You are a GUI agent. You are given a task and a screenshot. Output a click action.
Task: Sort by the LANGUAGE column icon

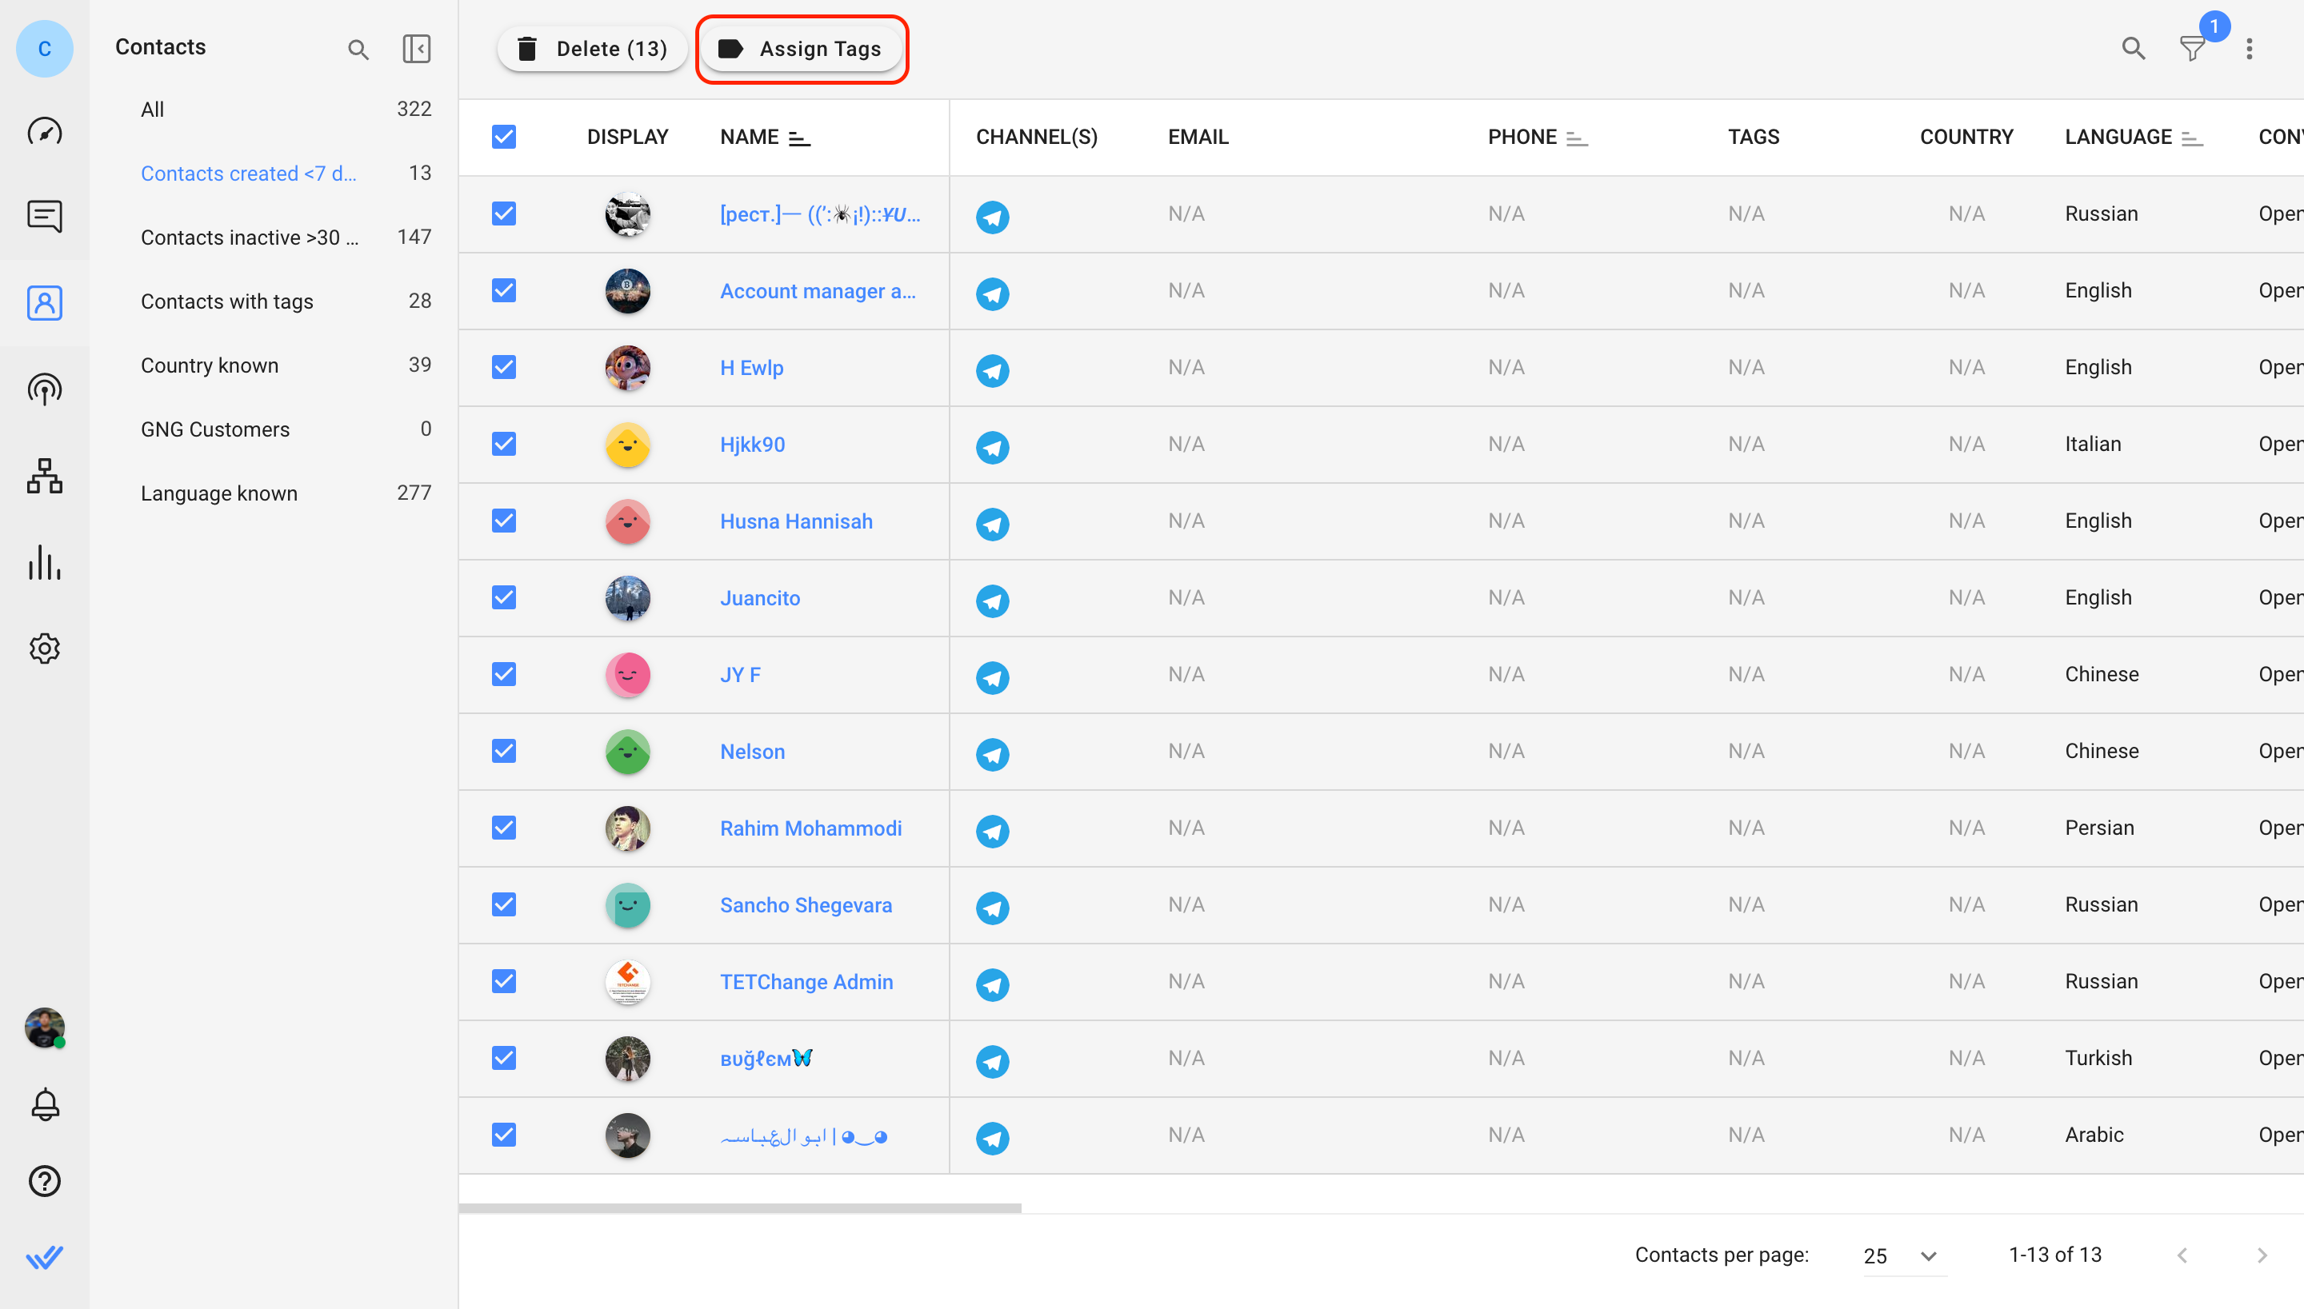pos(2192,138)
